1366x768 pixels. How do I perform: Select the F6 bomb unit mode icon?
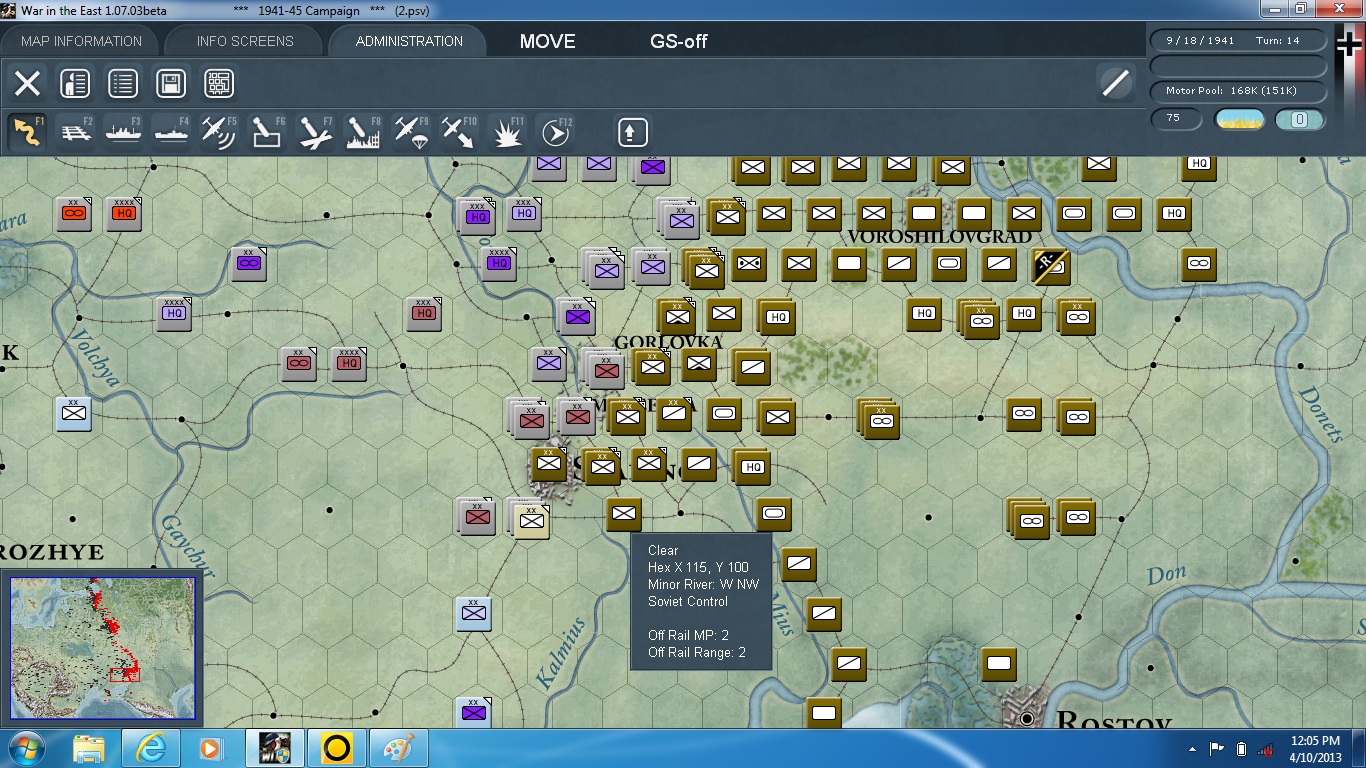pyautogui.click(x=267, y=132)
